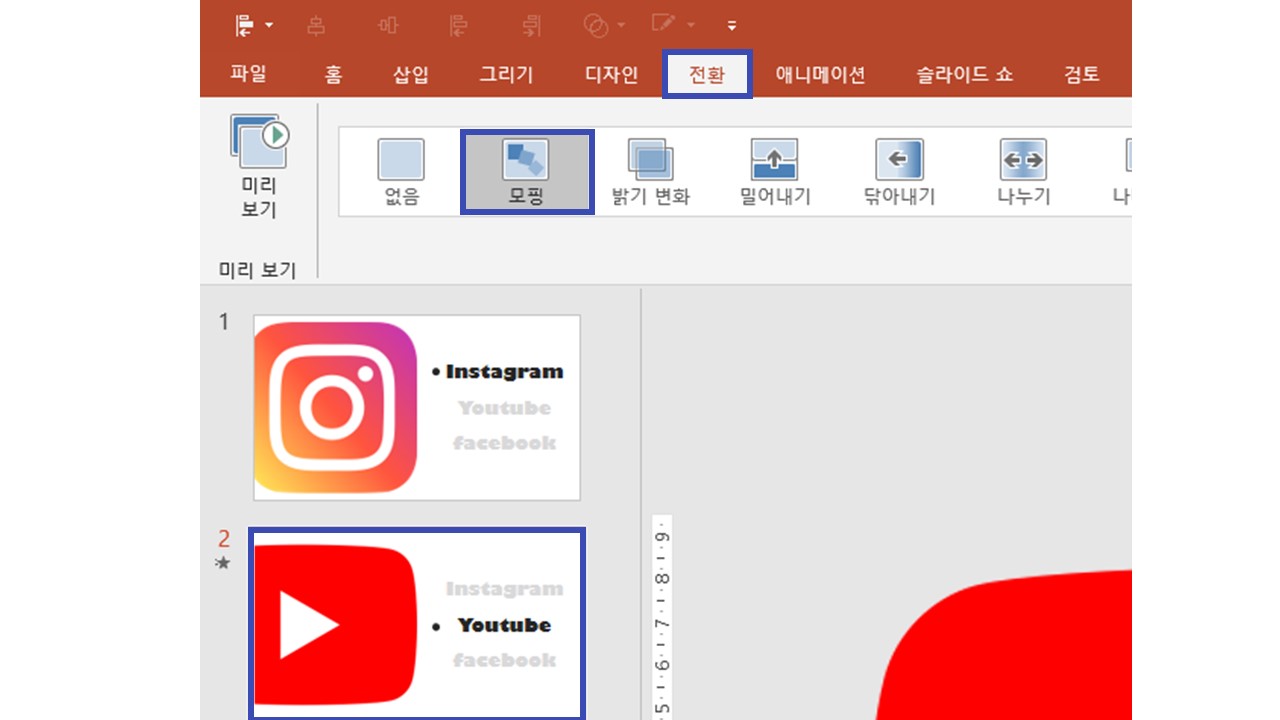The height and width of the screenshot is (720, 1280).
Task: Apply the 밝기 변화 transition effect
Action: click(651, 172)
